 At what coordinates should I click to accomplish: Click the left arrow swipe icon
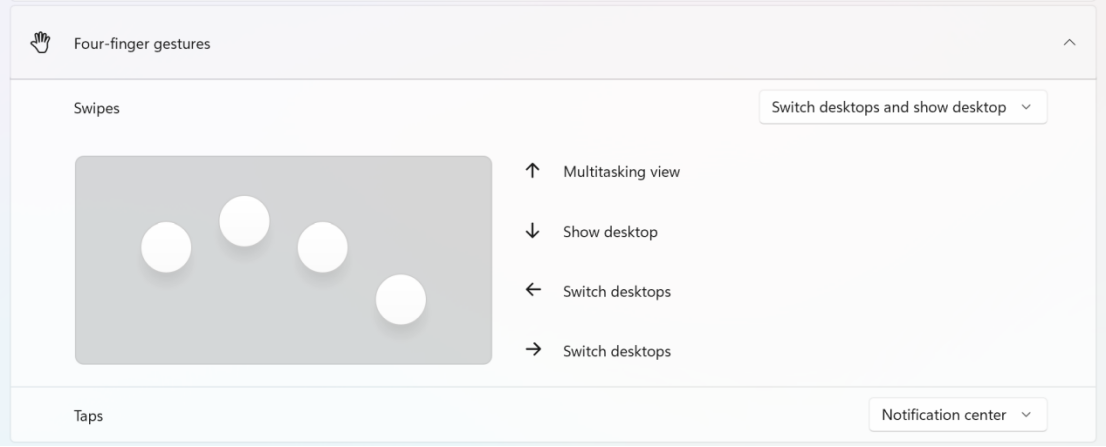533,291
